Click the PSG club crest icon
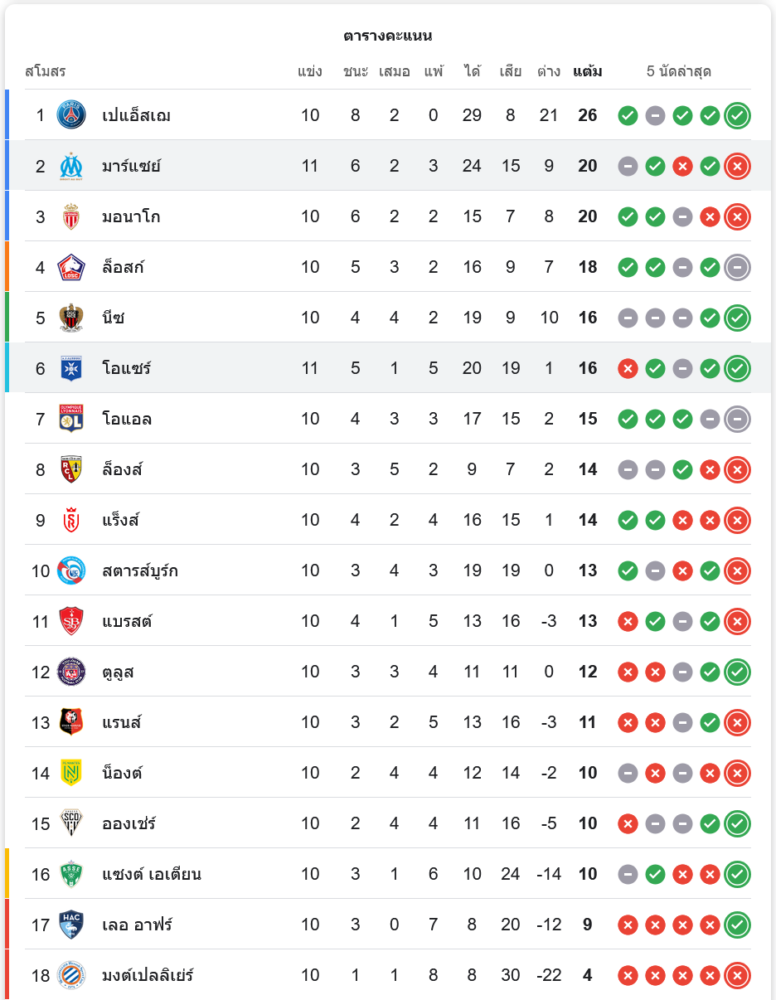 coord(71,115)
